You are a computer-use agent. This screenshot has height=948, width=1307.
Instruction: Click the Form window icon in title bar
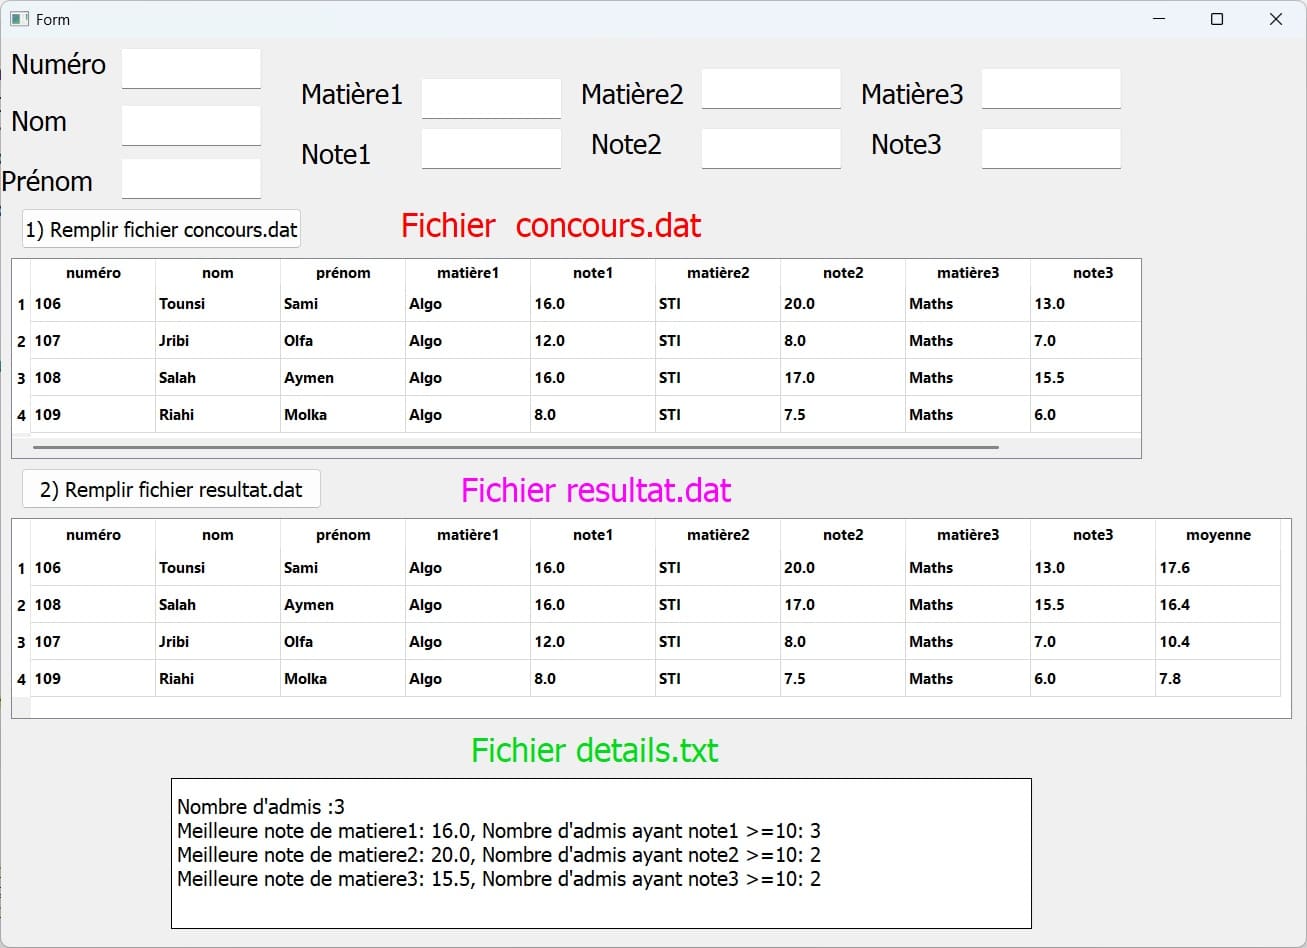click(x=19, y=19)
